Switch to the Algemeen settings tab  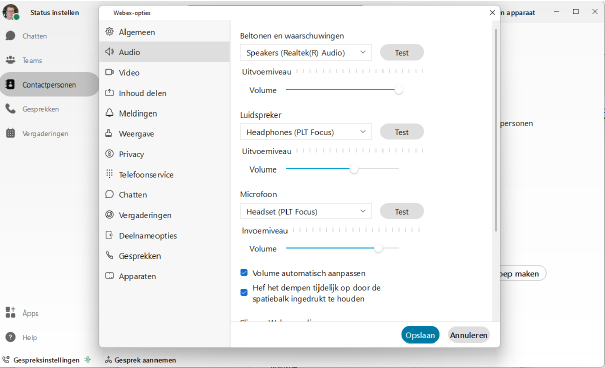coord(165,32)
